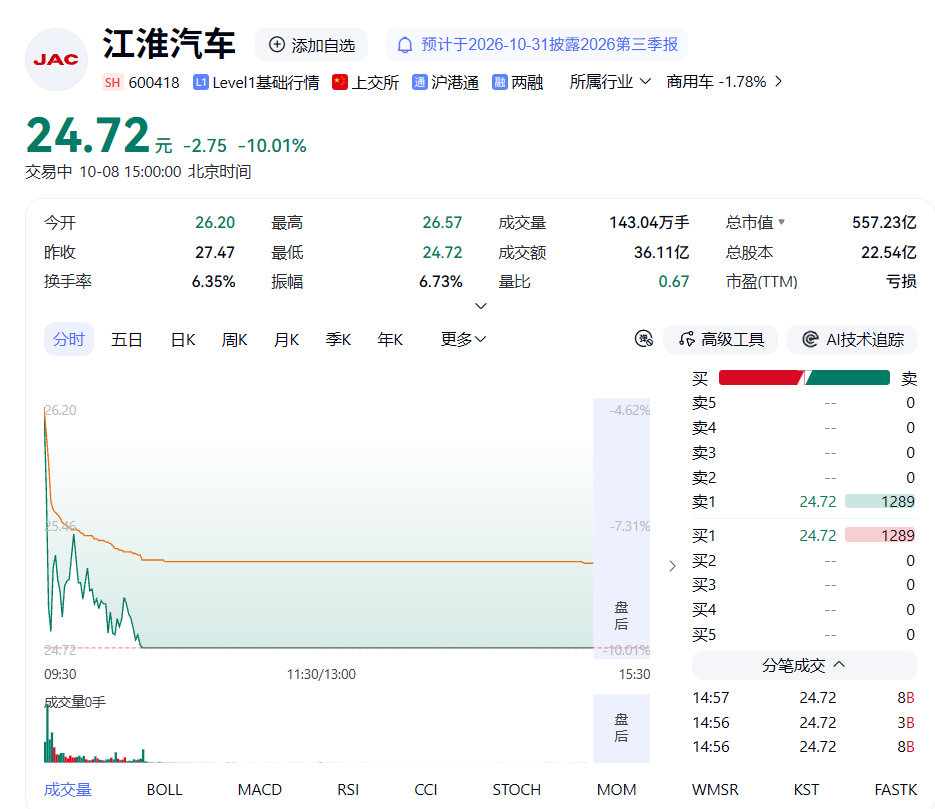This screenshot has width=935, height=809.
Task: Click the 融 badge for 两融
Action: coord(500,82)
